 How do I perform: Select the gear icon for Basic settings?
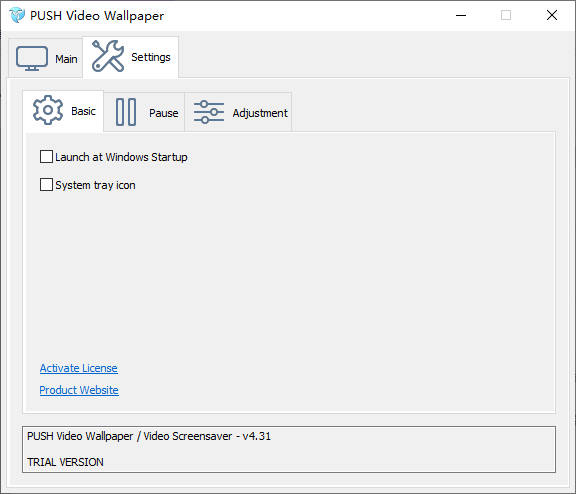click(48, 110)
